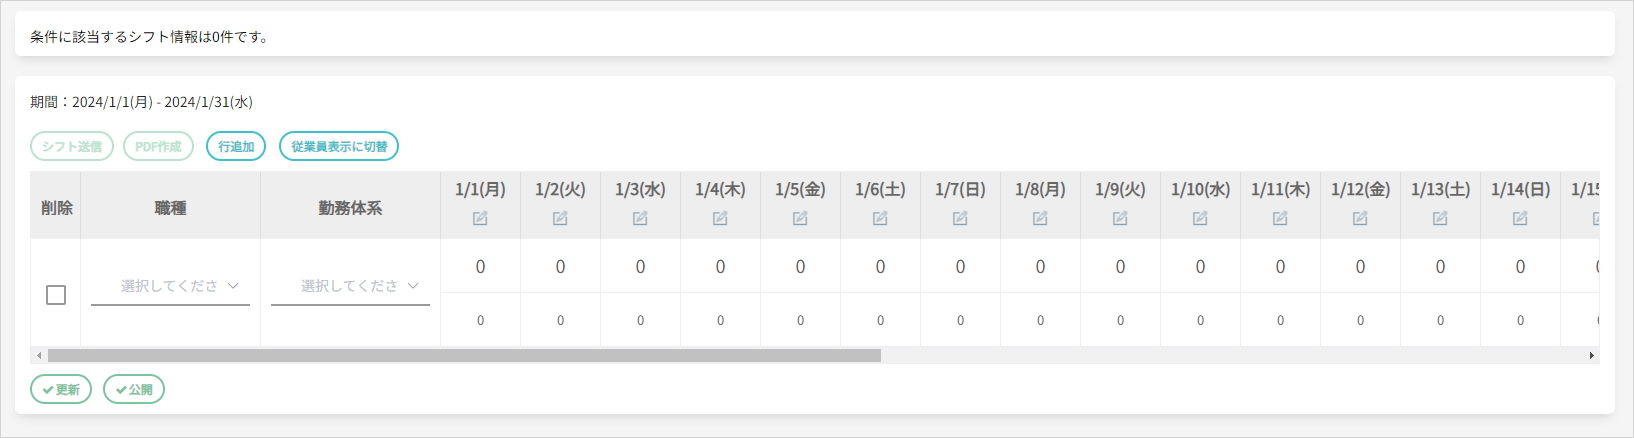Edit the 1/14(日) column shift
Viewport: 1634px width, 438px height.
point(1520,219)
